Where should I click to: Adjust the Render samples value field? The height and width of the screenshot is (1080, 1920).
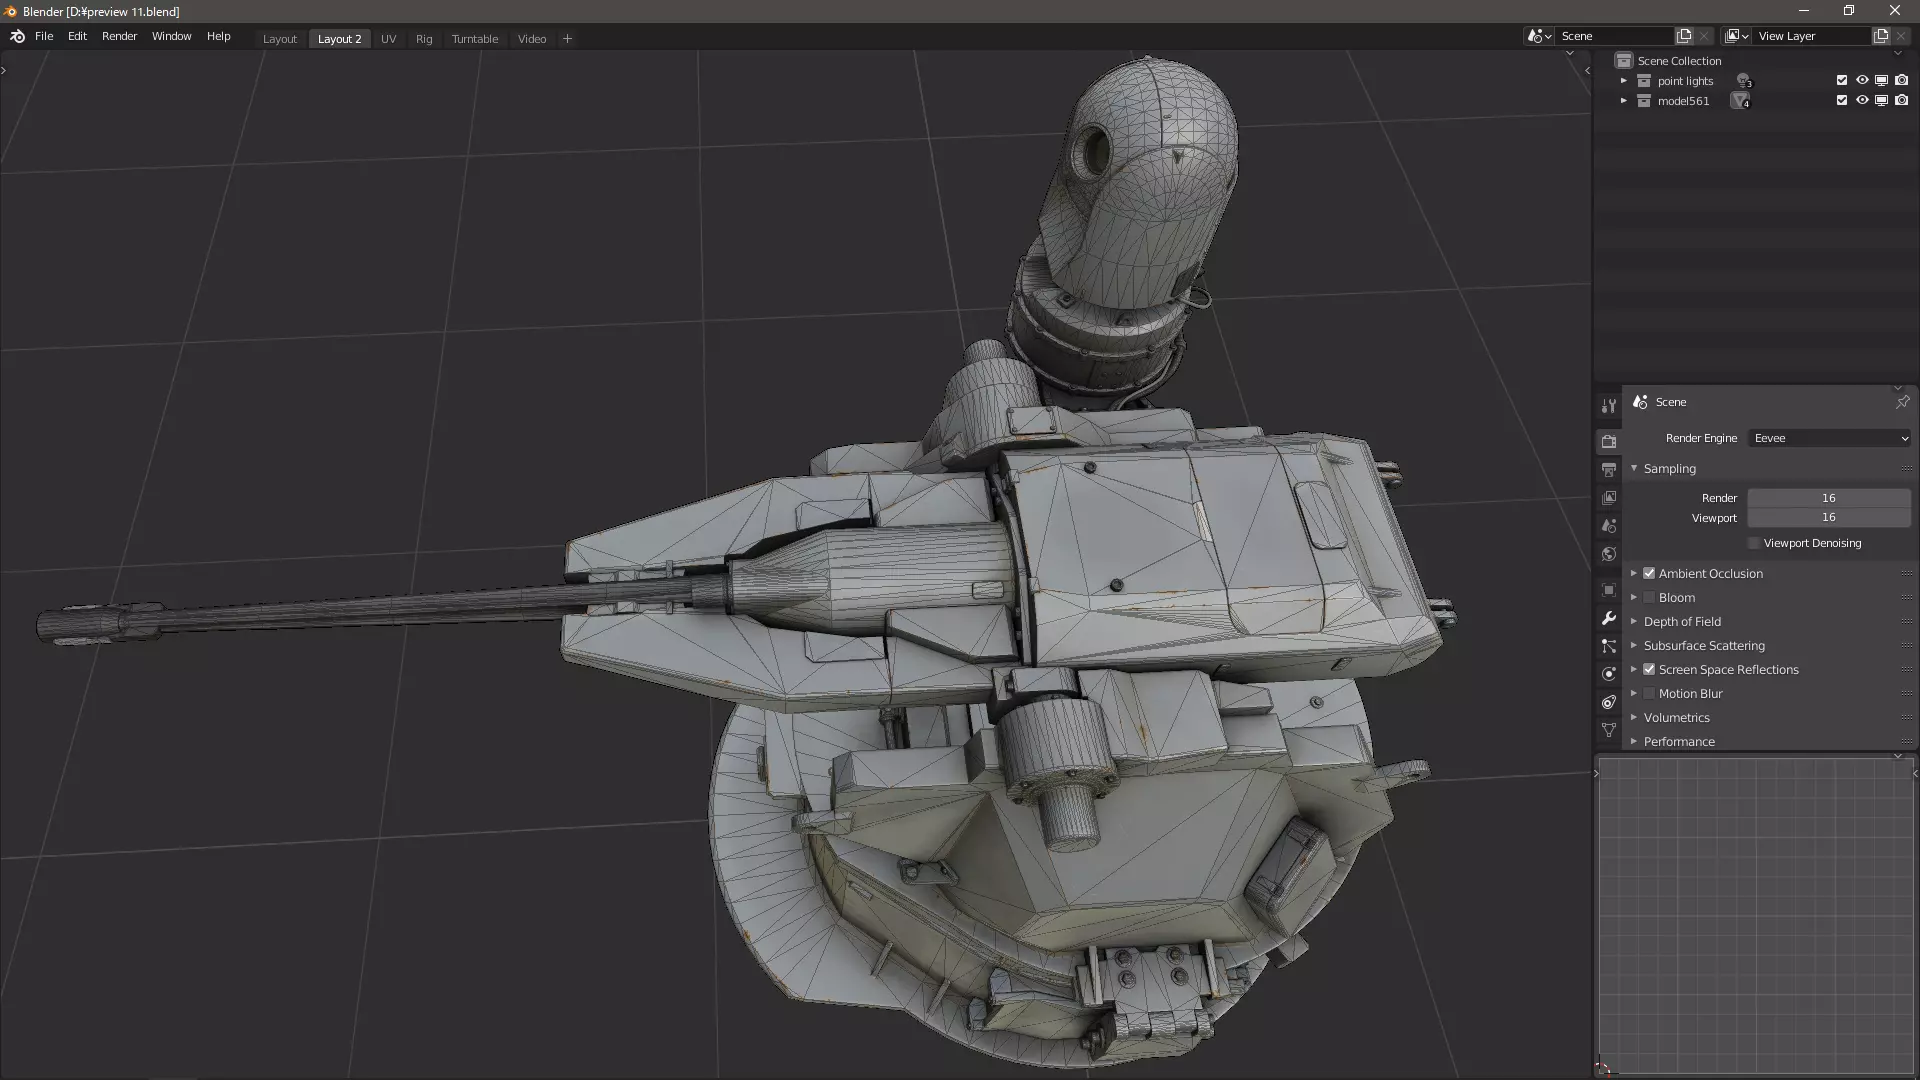pyautogui.click(x=1829, y=498)
